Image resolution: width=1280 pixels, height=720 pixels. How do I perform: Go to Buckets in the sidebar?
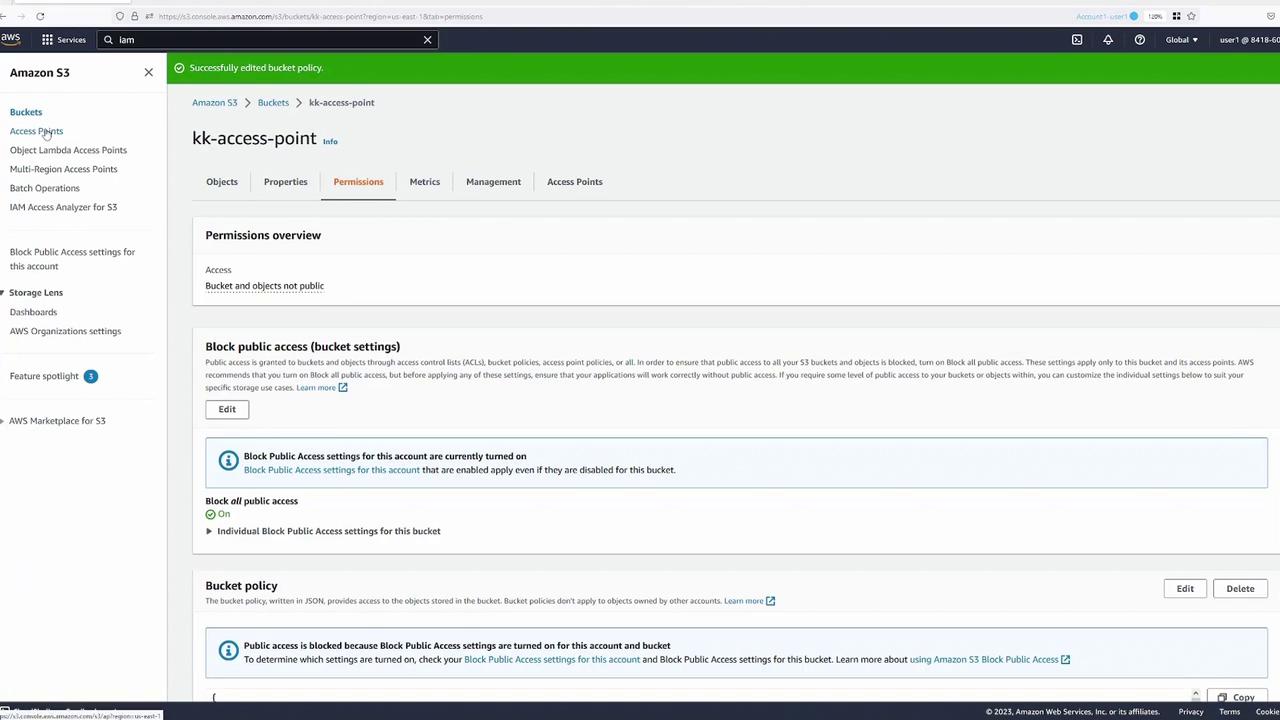point(26,112)
